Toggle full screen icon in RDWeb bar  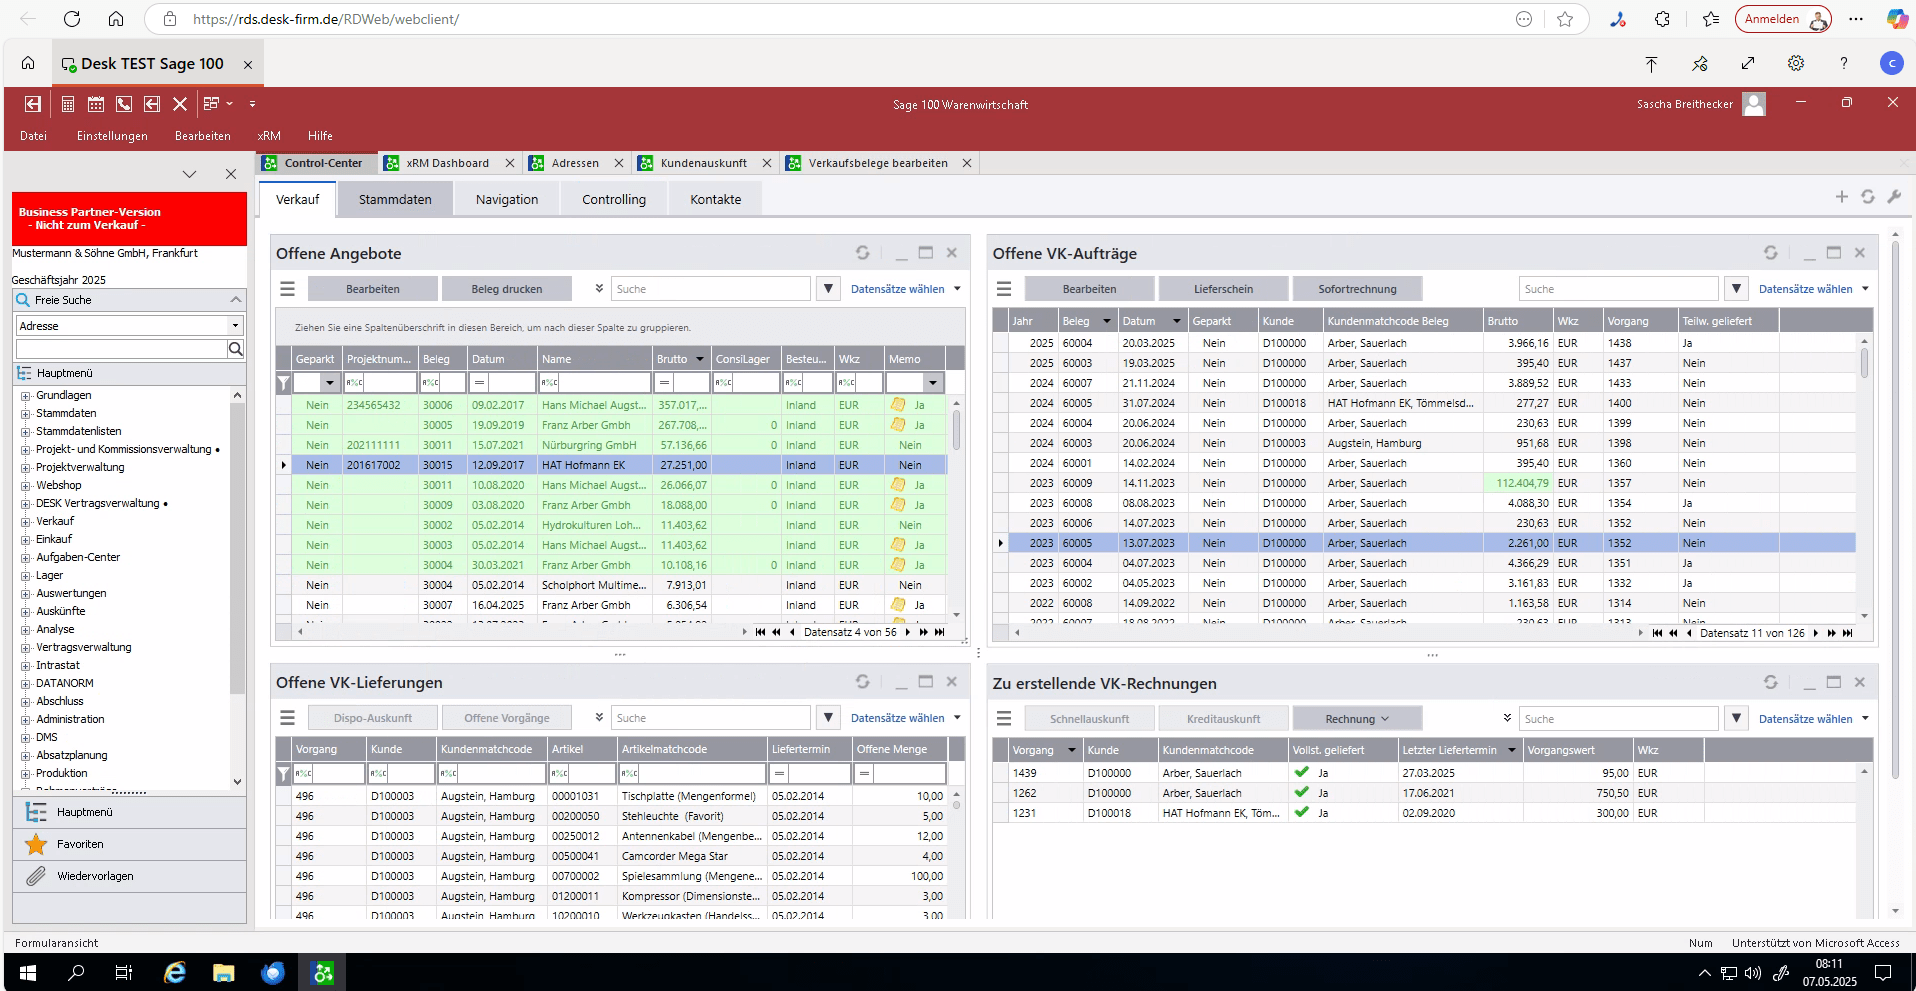1748,63
